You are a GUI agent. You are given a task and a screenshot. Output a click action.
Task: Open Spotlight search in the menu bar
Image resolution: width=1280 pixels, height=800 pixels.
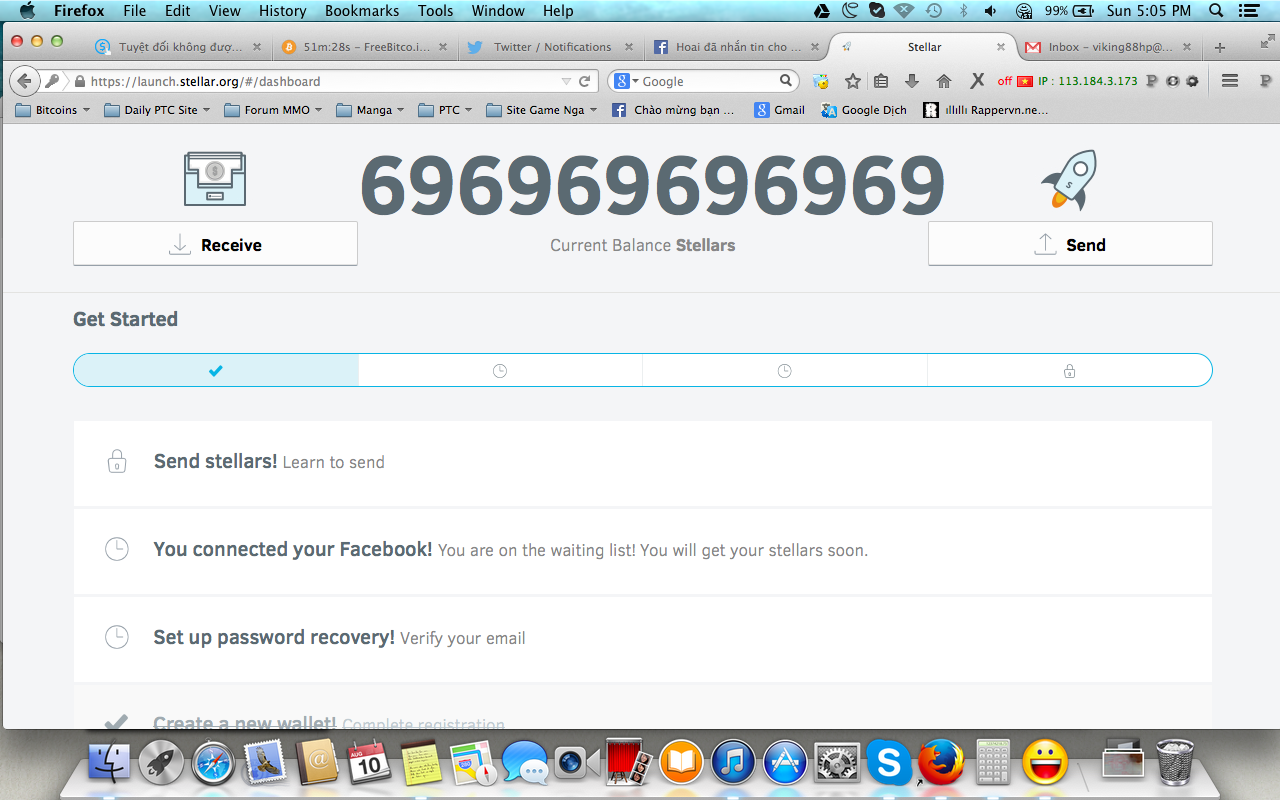coord(1216,11)
